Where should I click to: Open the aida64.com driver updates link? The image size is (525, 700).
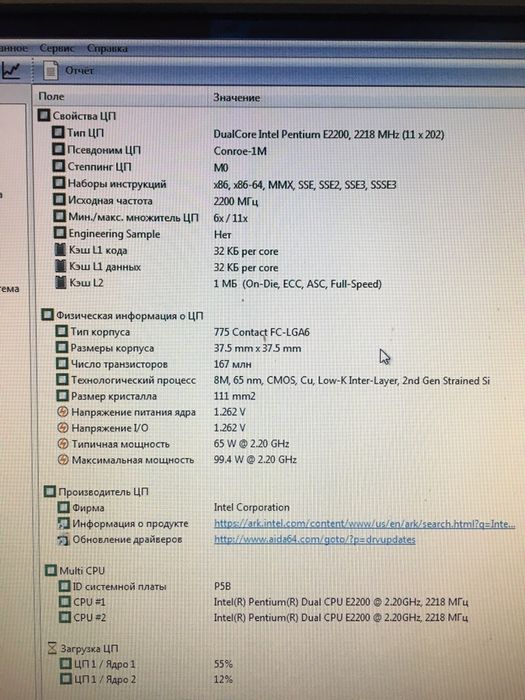pyautogui.click(x=315, y=539)
